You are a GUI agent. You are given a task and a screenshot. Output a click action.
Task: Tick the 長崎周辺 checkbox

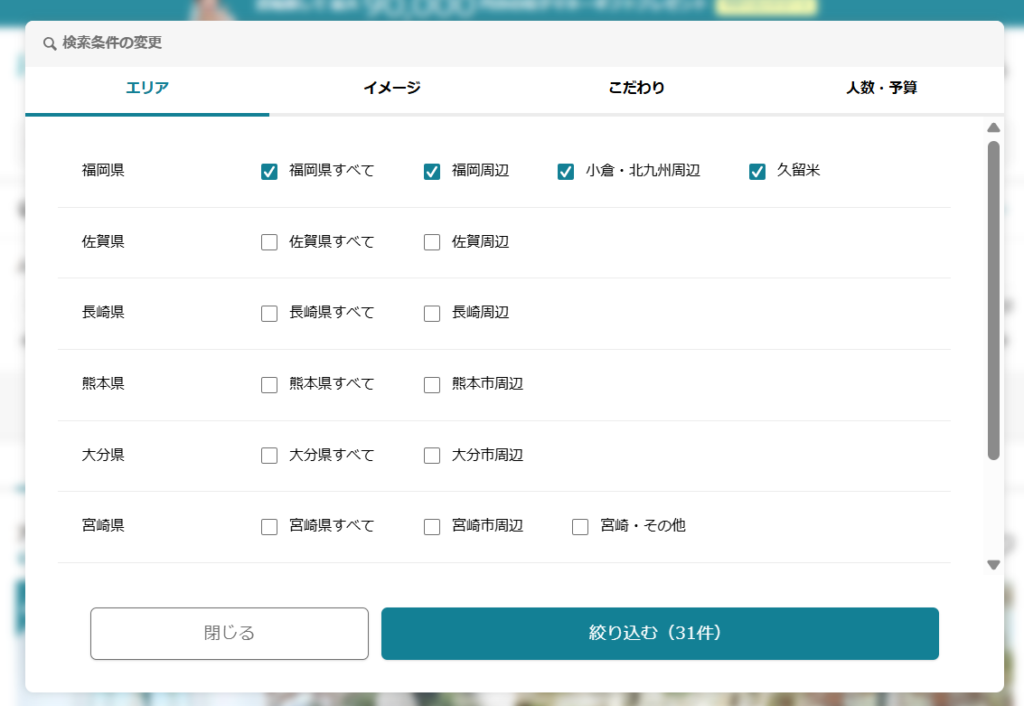click(x=432, y=313)
